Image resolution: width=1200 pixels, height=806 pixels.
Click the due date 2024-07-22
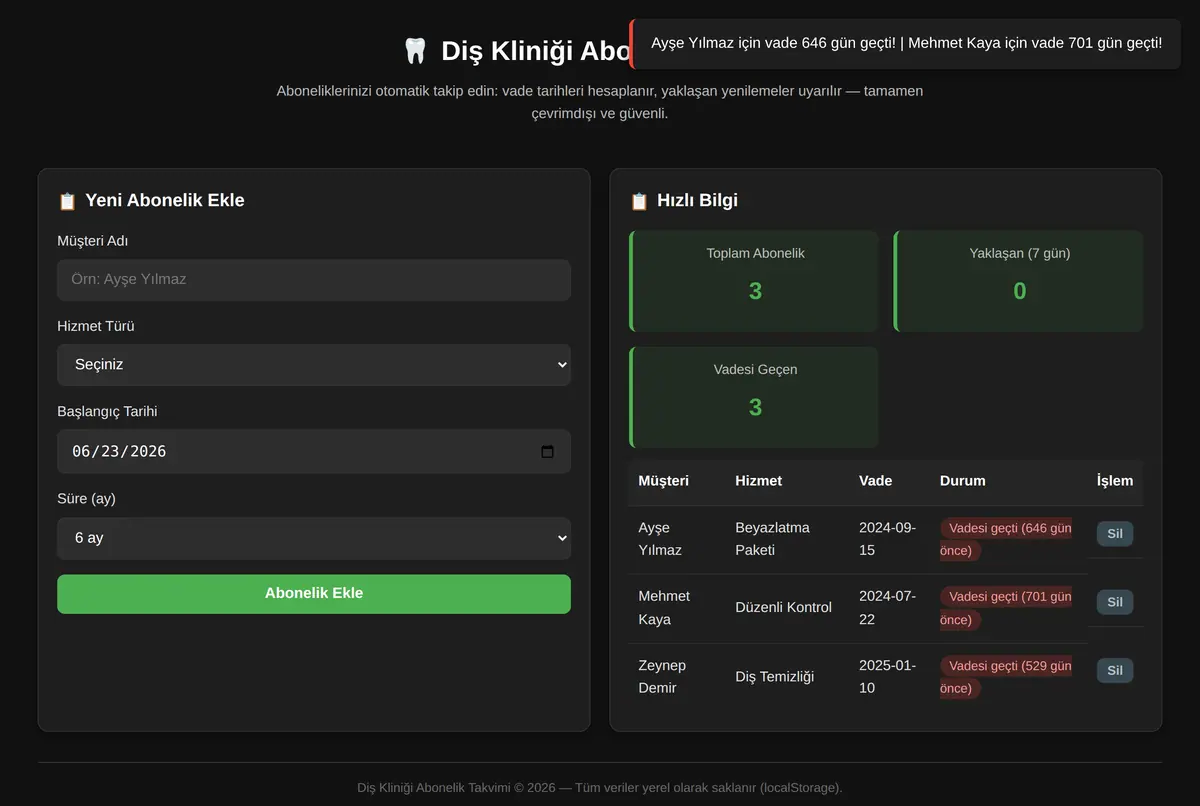pos(887,608)
